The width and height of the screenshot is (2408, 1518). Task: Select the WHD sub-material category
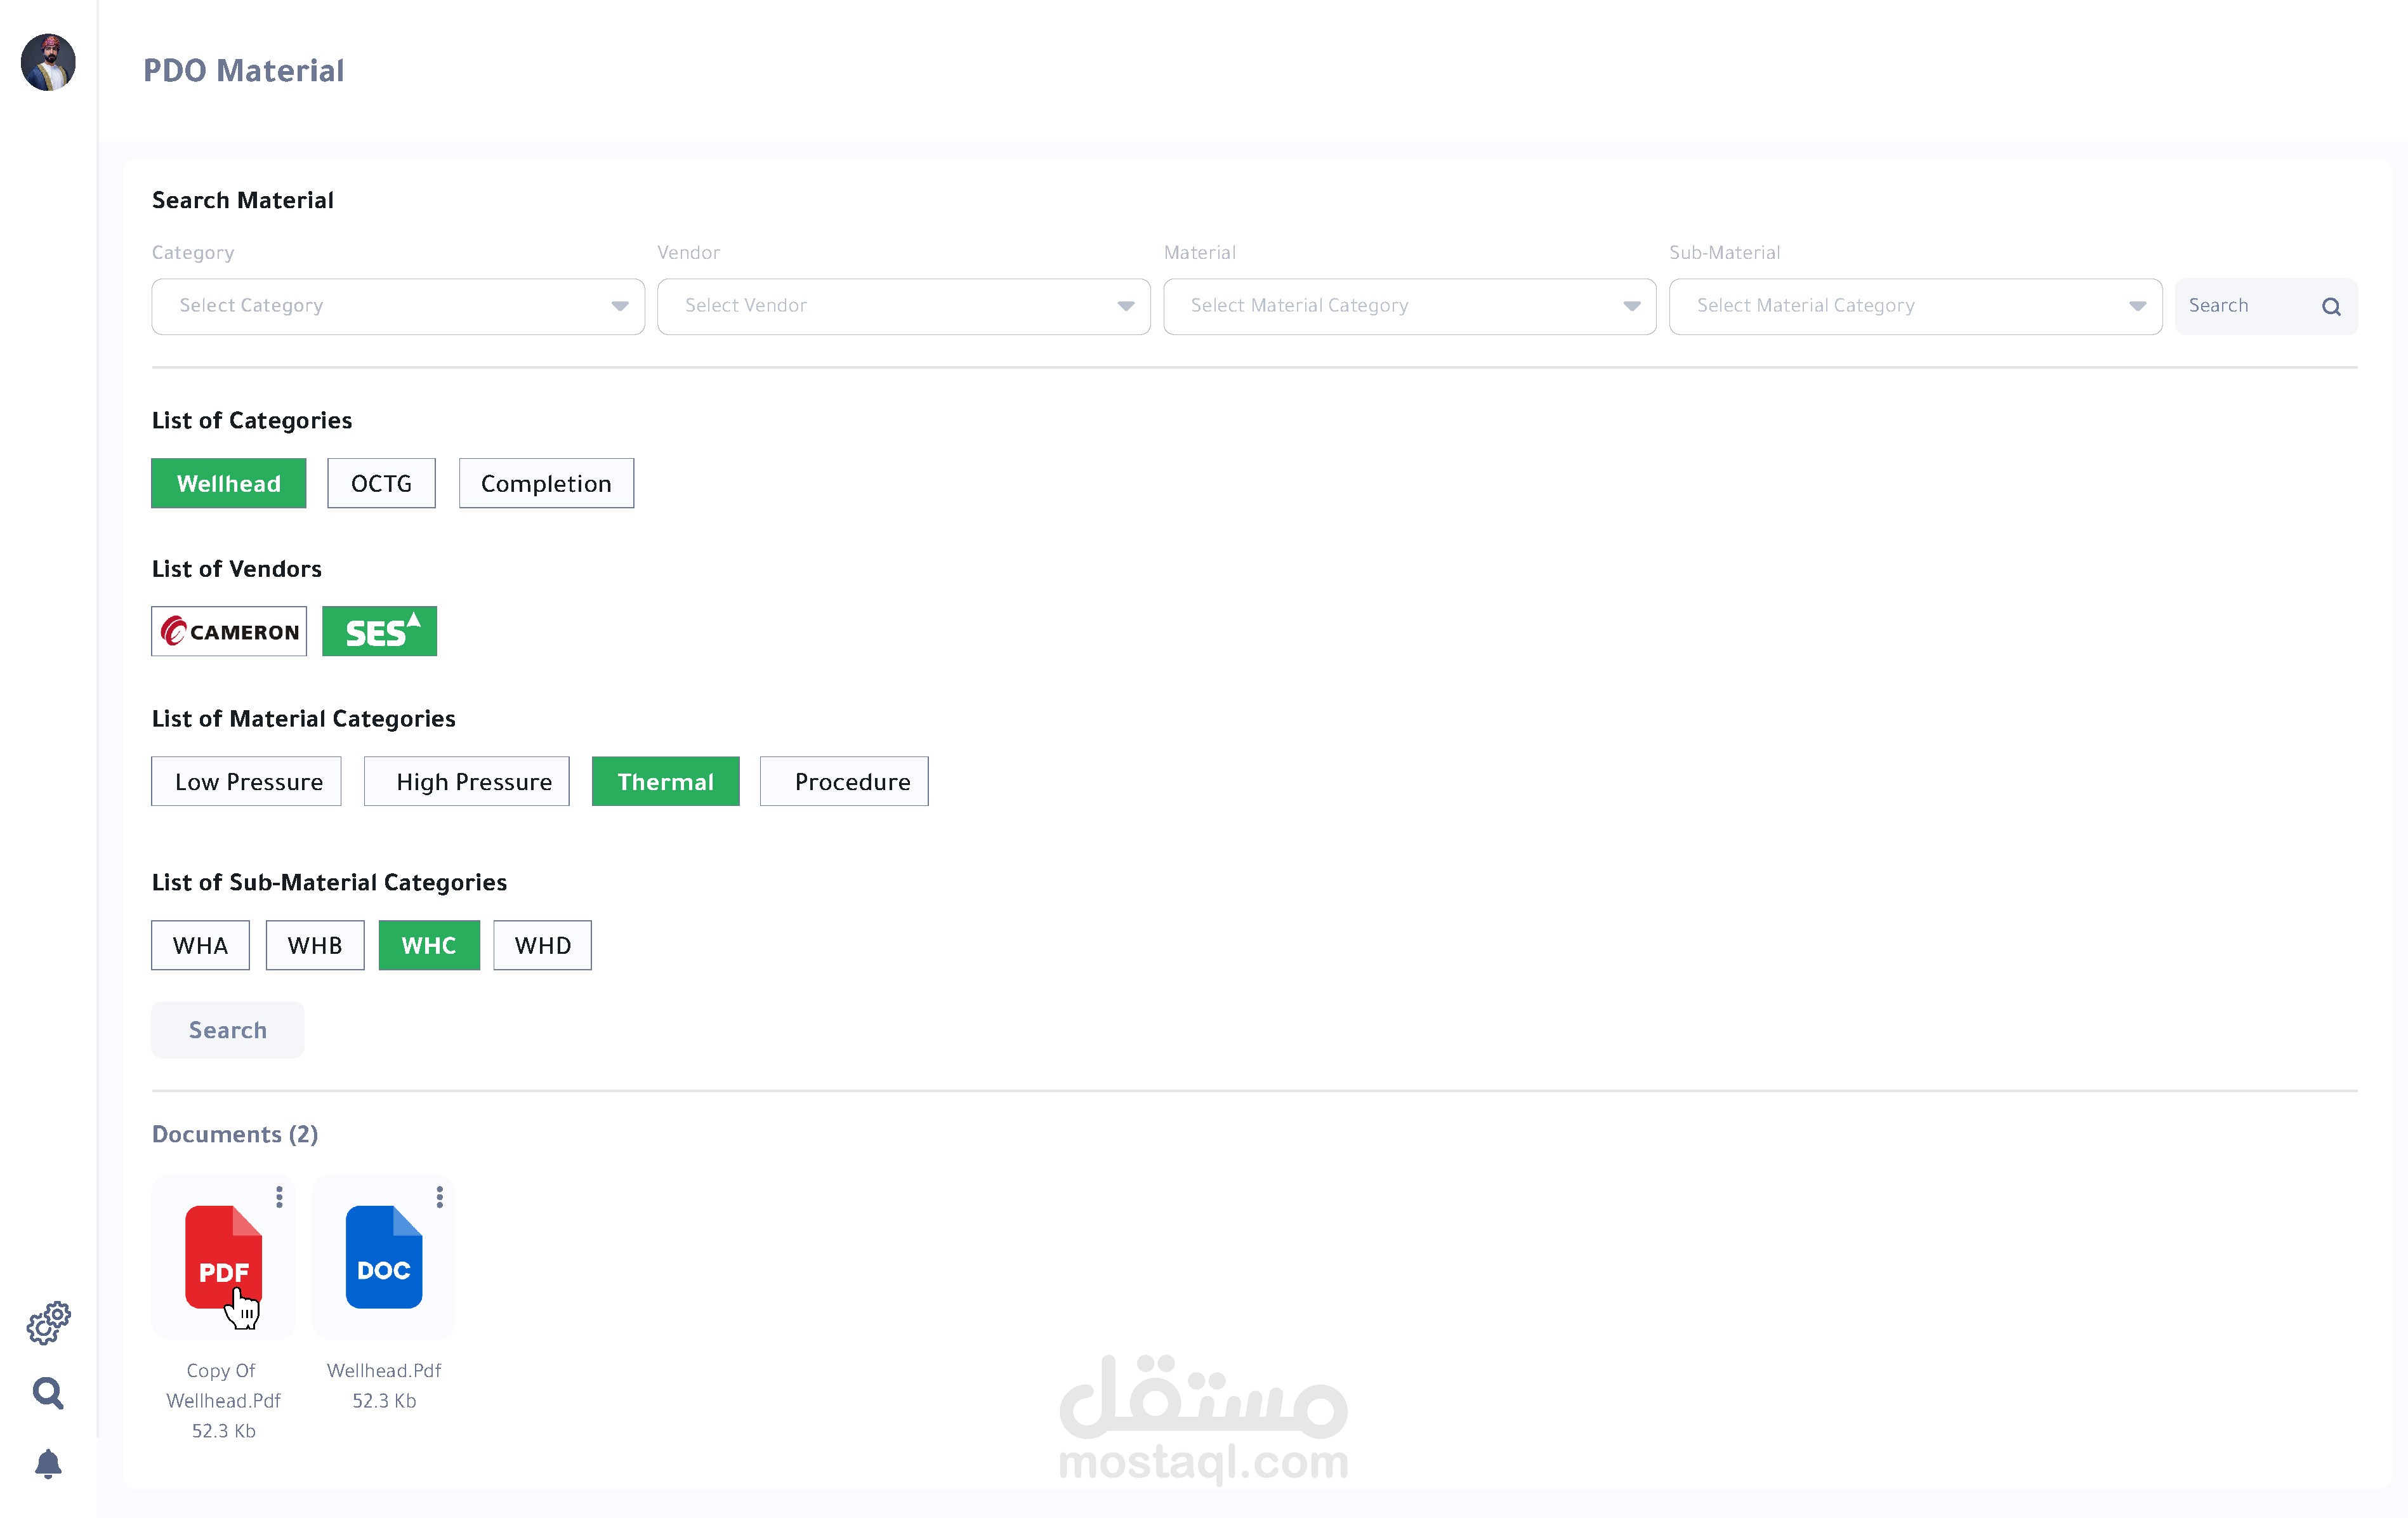pos(542,945)
